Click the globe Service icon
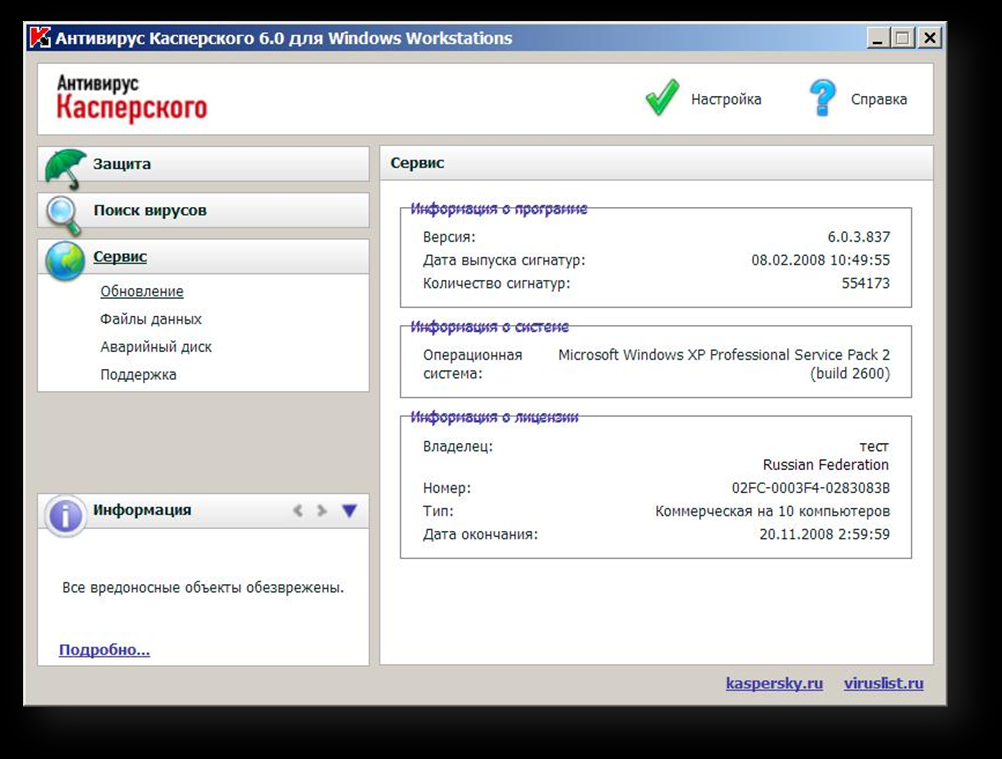 click(65, 261)
